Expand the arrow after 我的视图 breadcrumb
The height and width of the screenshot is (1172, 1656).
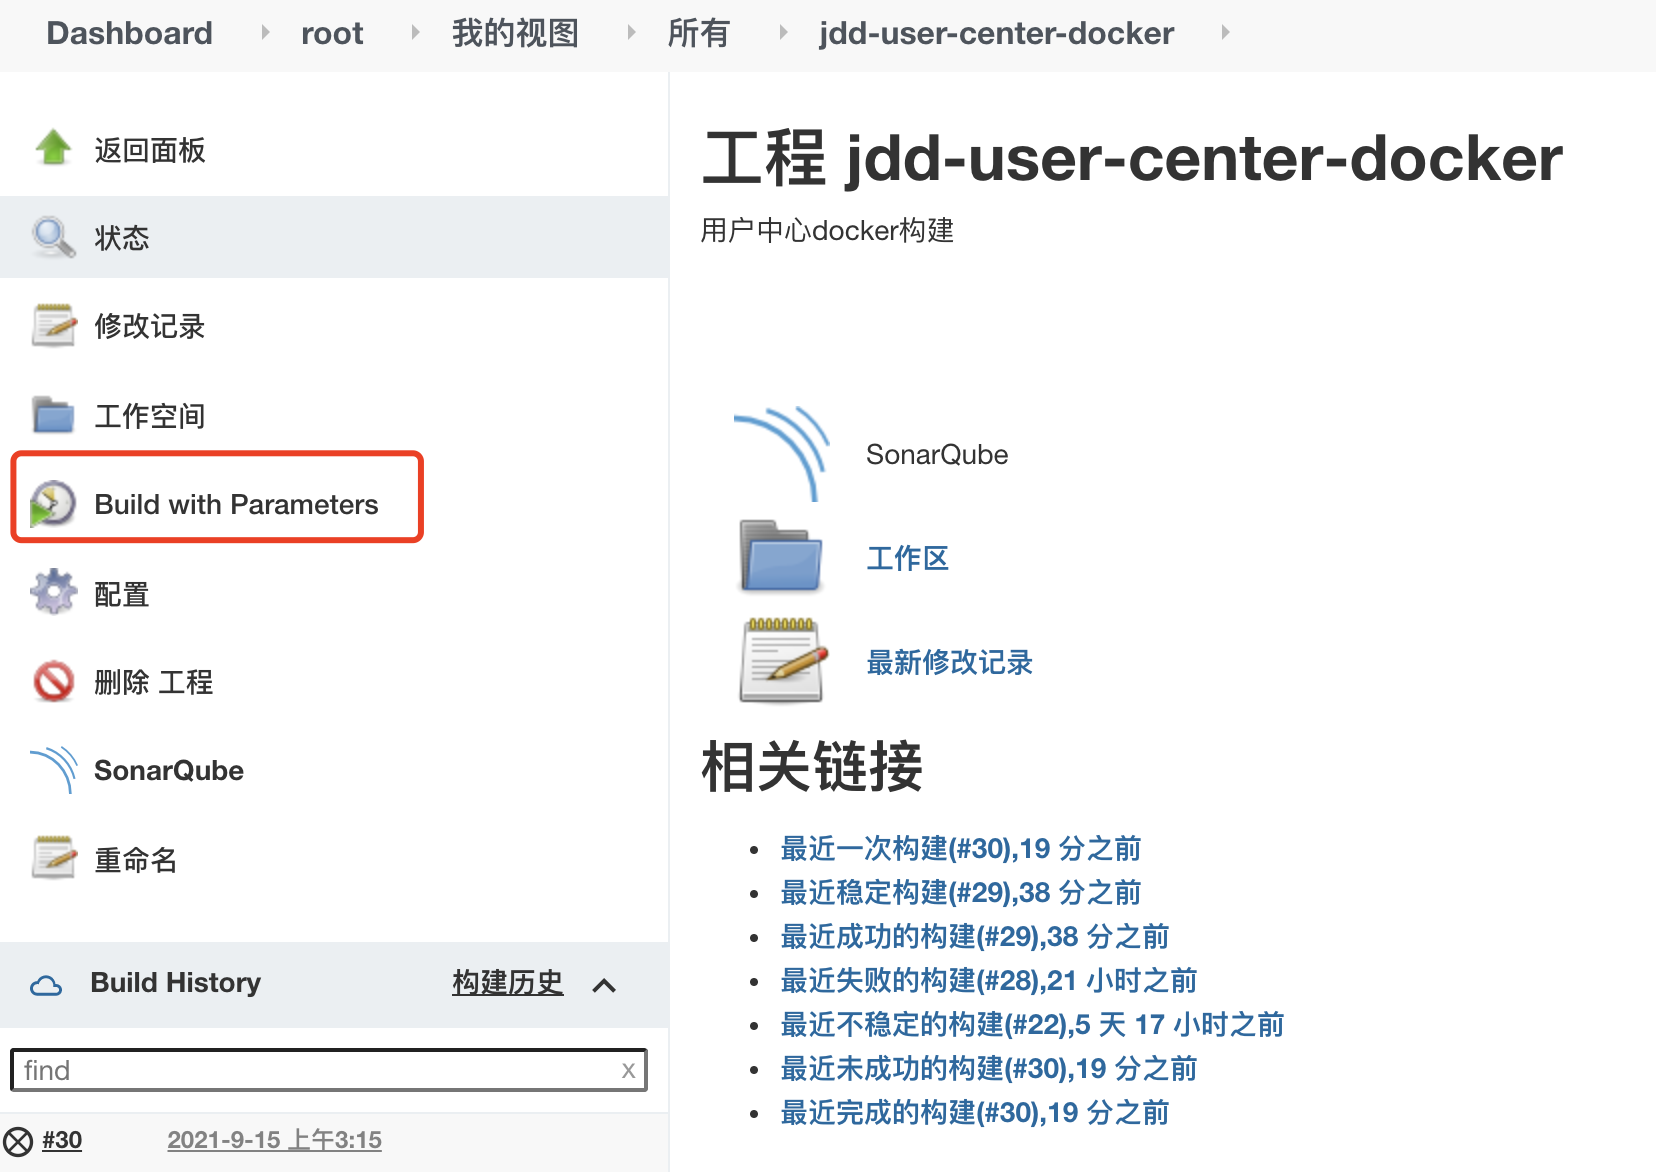631,32
